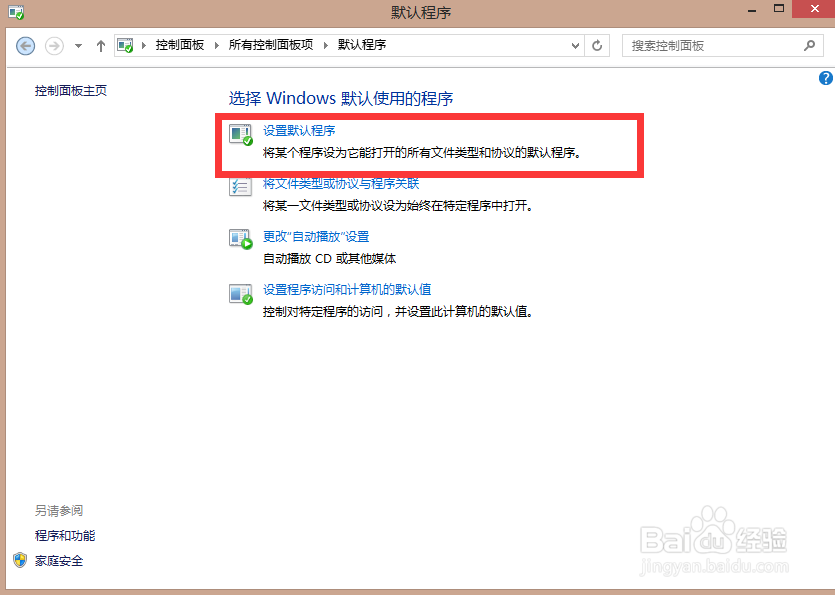Click the refresh icon beside the address bar
The height and width of the screenshot is (595, 835).
(x=597, y=45)
